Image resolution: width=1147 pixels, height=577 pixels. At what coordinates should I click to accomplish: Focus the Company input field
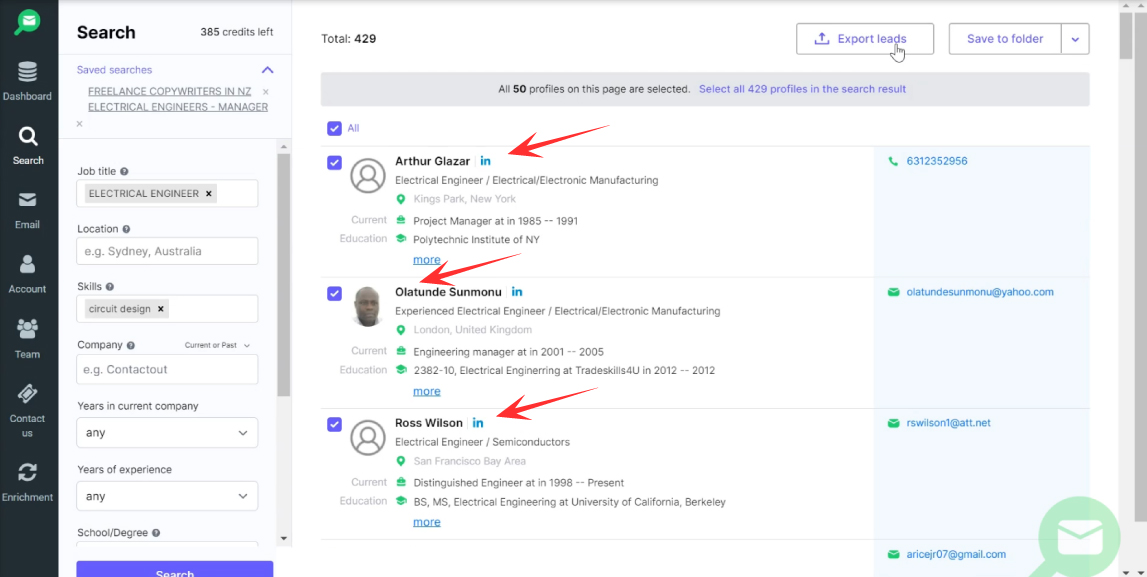tap(167, 369)
